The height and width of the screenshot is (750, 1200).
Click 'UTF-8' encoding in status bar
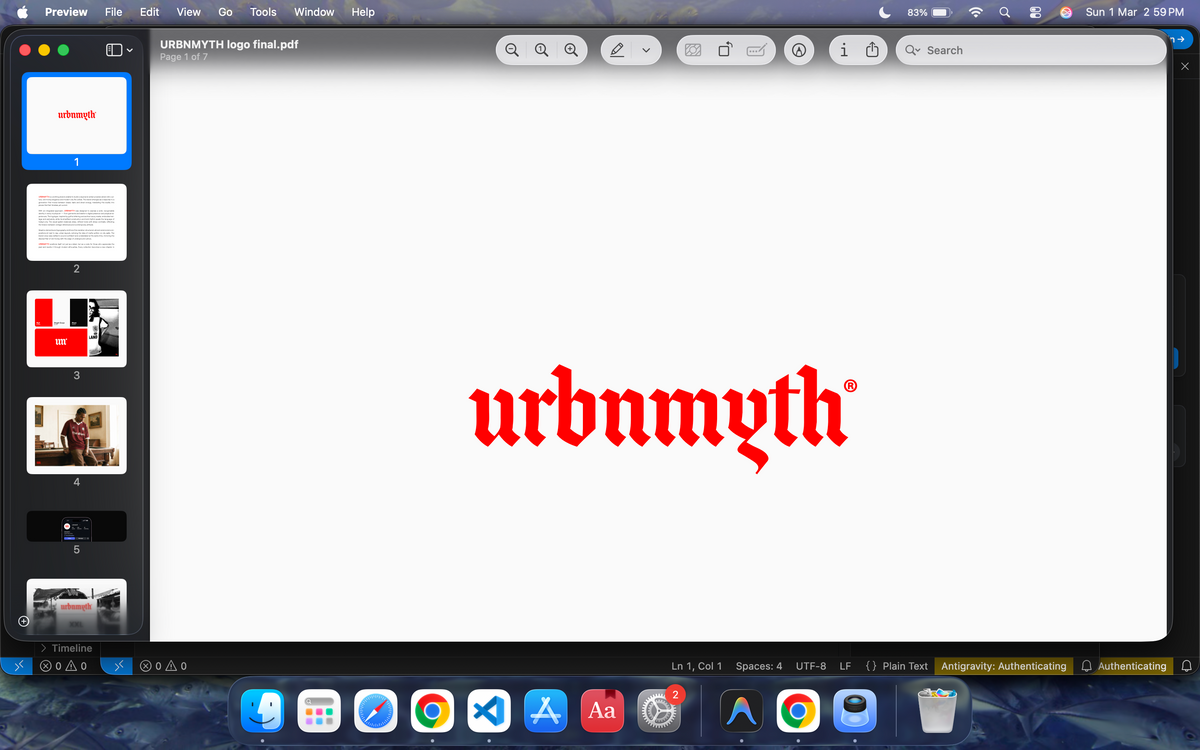coord(811,666)
